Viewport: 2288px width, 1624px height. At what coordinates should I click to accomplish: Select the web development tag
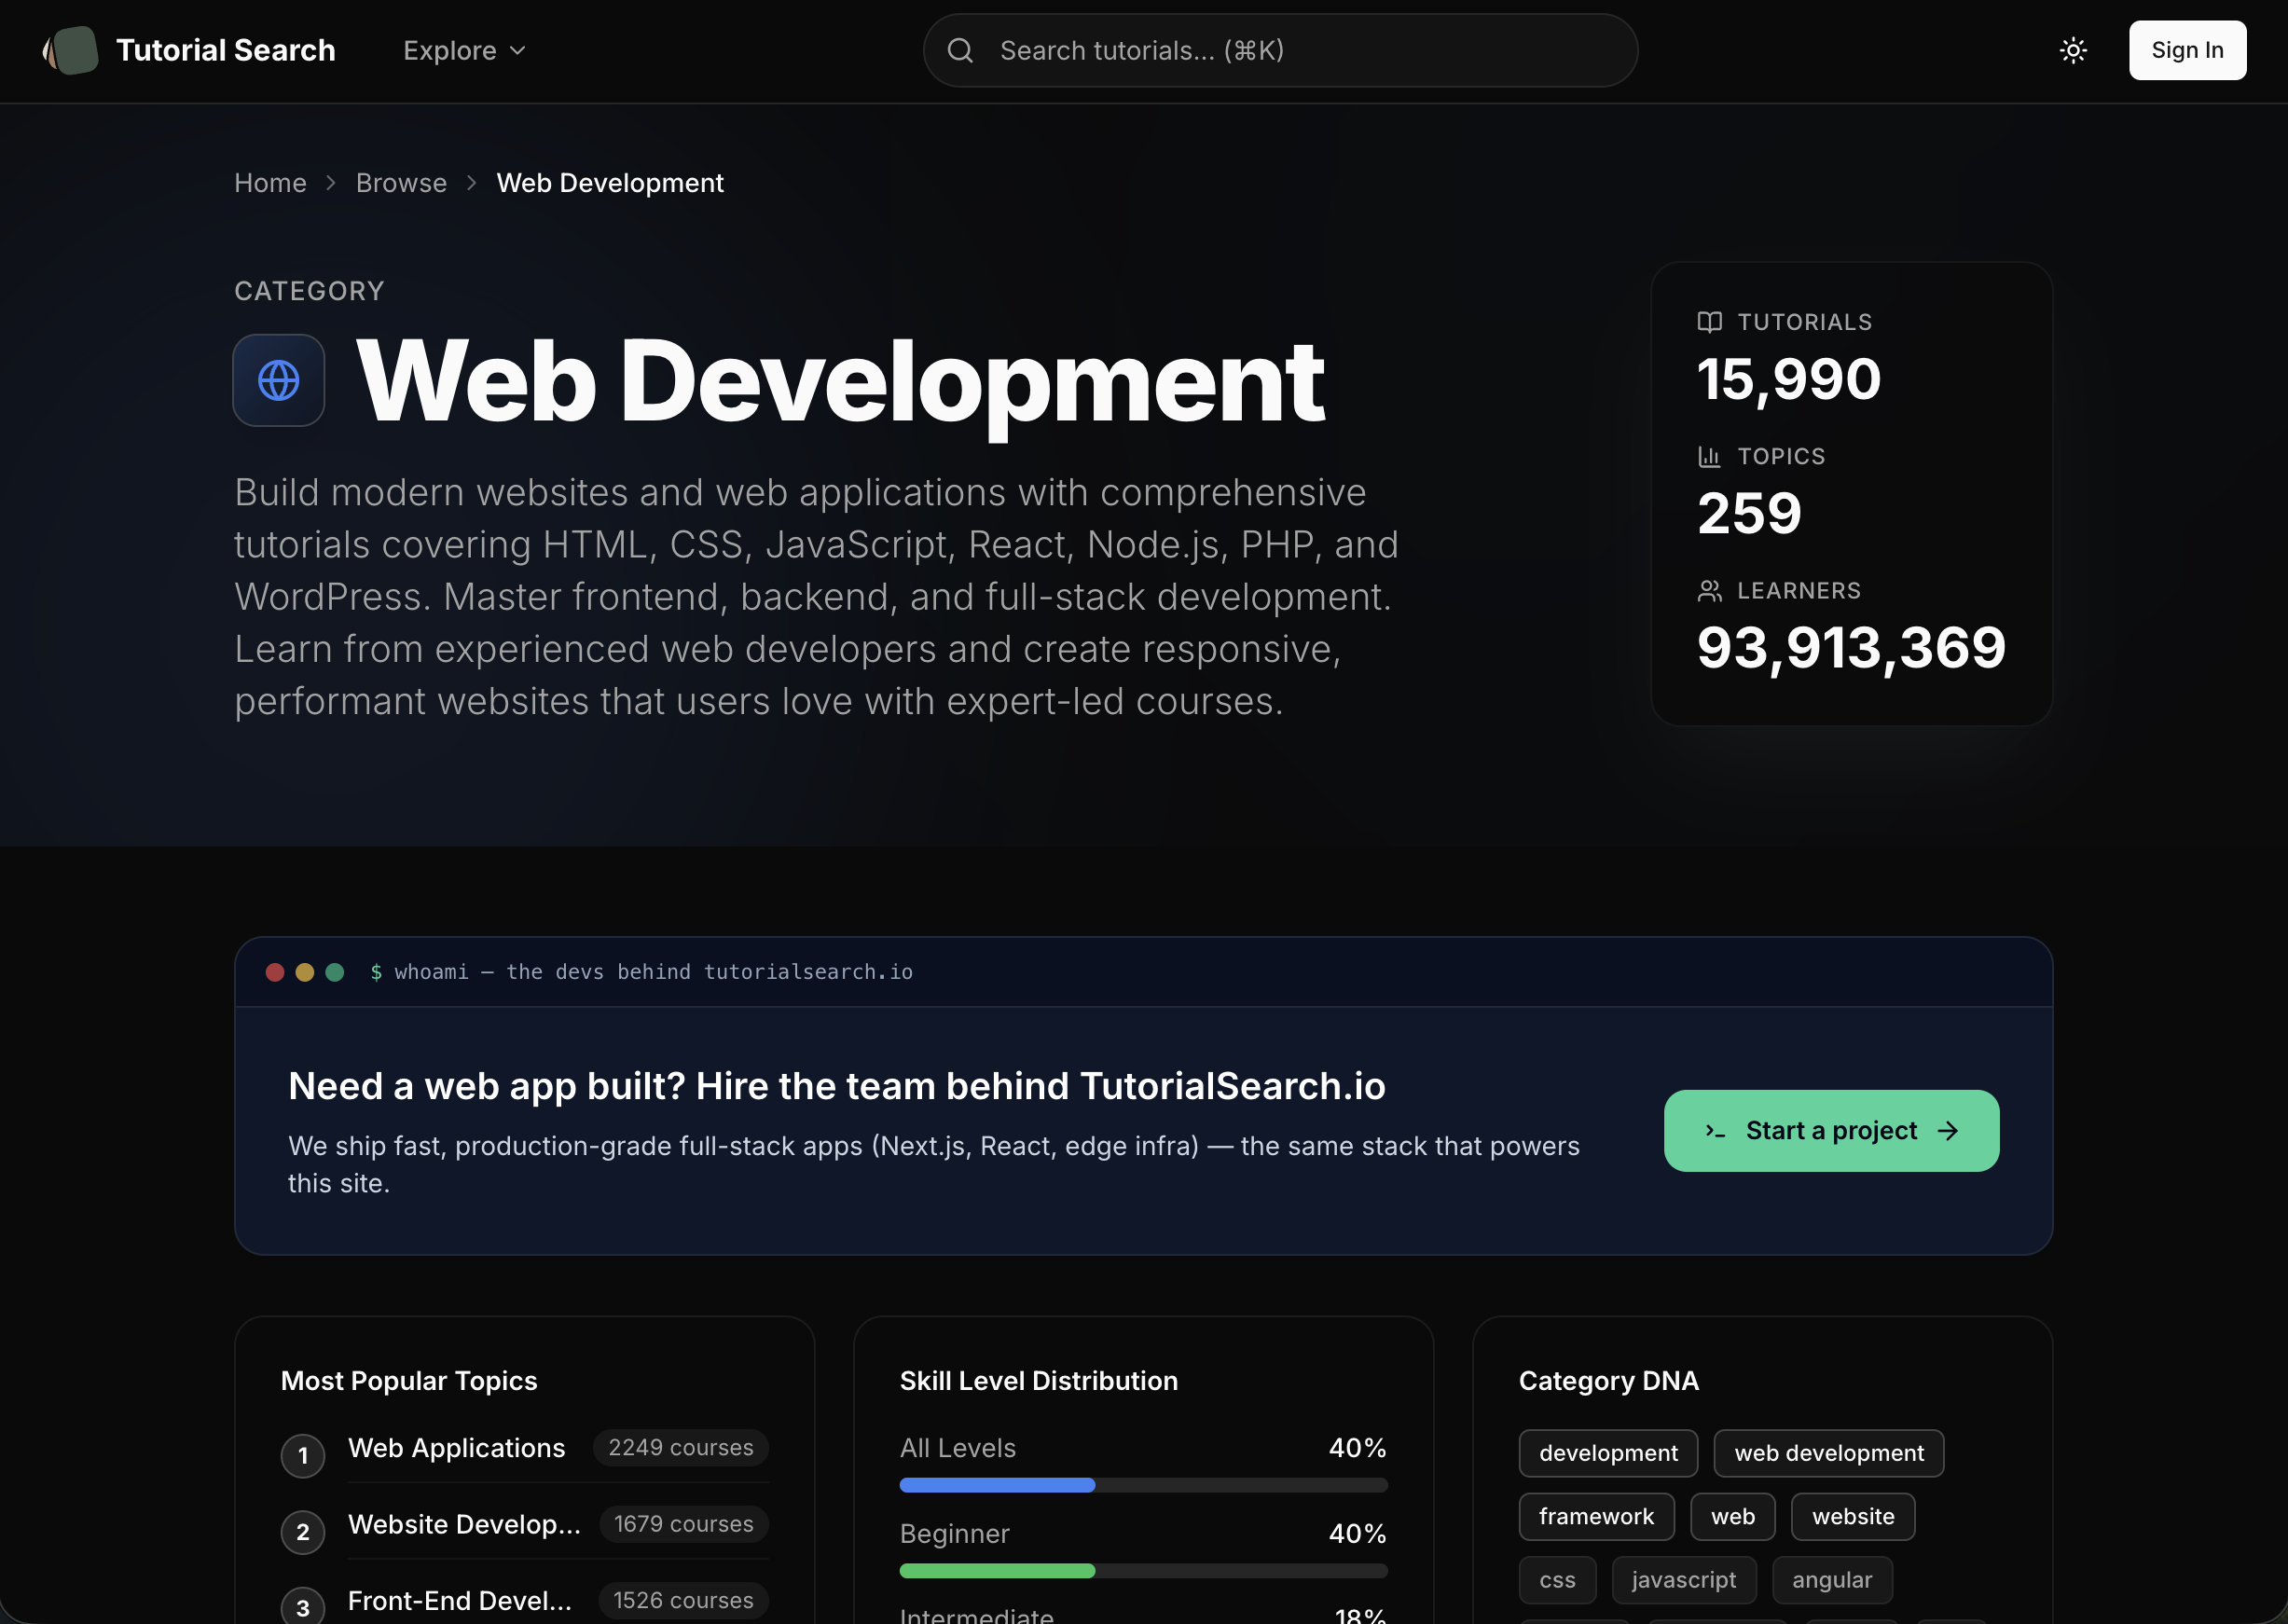1829,1453
